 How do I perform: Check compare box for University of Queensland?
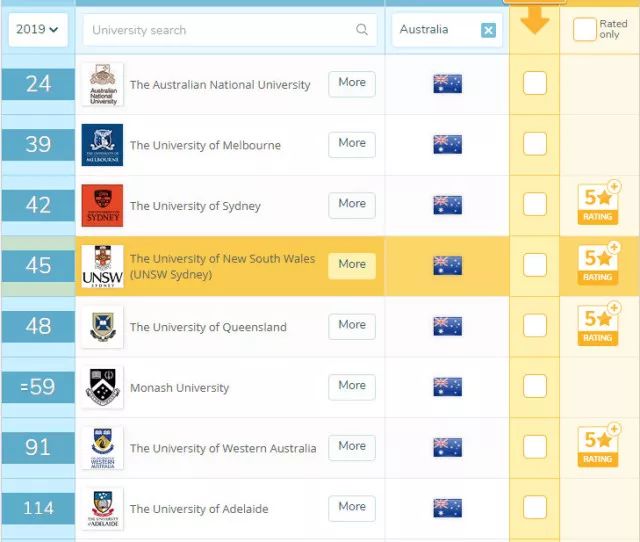[x=535, y=325]
